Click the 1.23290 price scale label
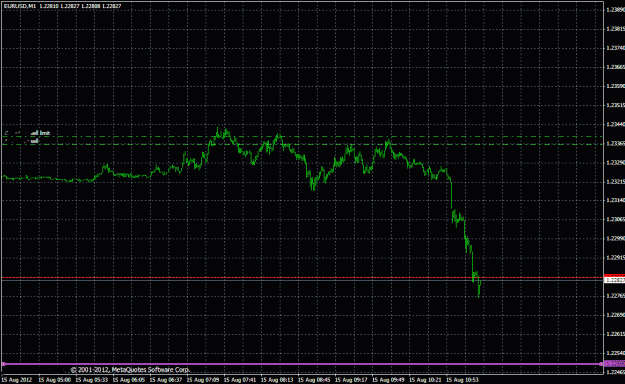This screenshot has width=625, height=384. [x=615, y=163]
